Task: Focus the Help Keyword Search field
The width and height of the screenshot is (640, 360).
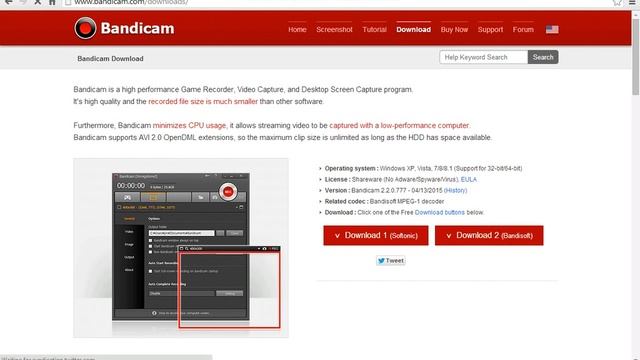Action: [x=484, y=57]
